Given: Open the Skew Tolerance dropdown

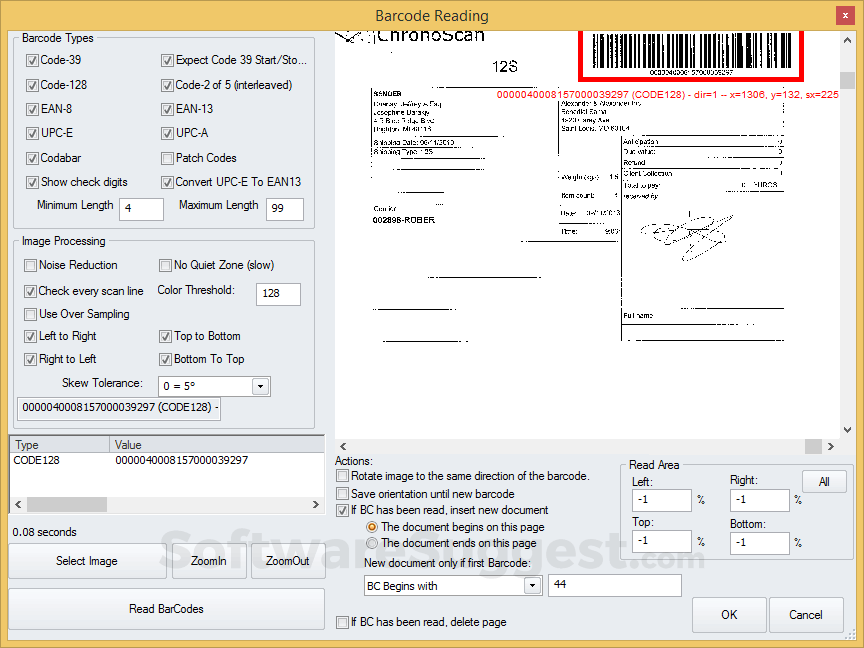Looking at the screenshot, I should (261, 386).
